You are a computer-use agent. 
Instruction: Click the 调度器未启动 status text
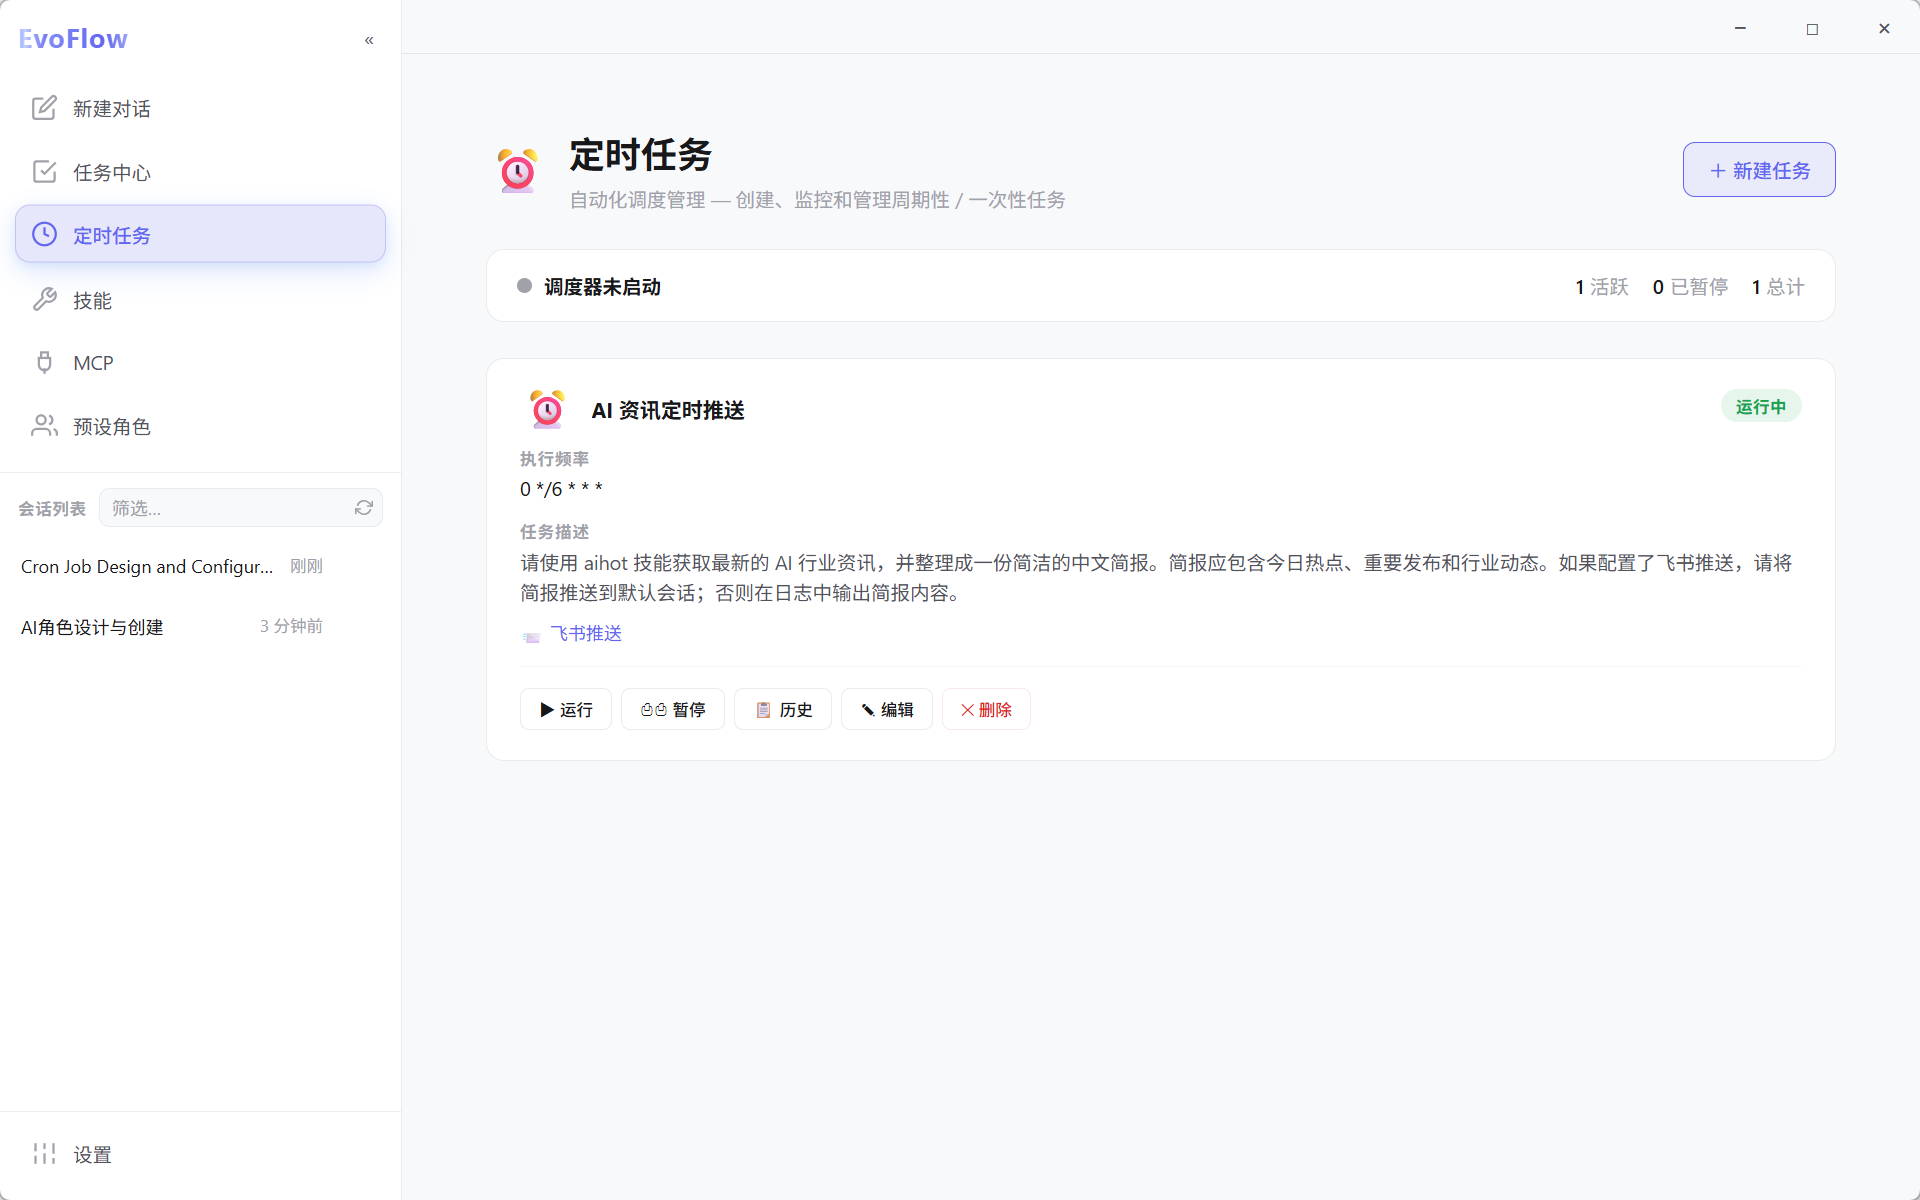(x=602, y=287)
